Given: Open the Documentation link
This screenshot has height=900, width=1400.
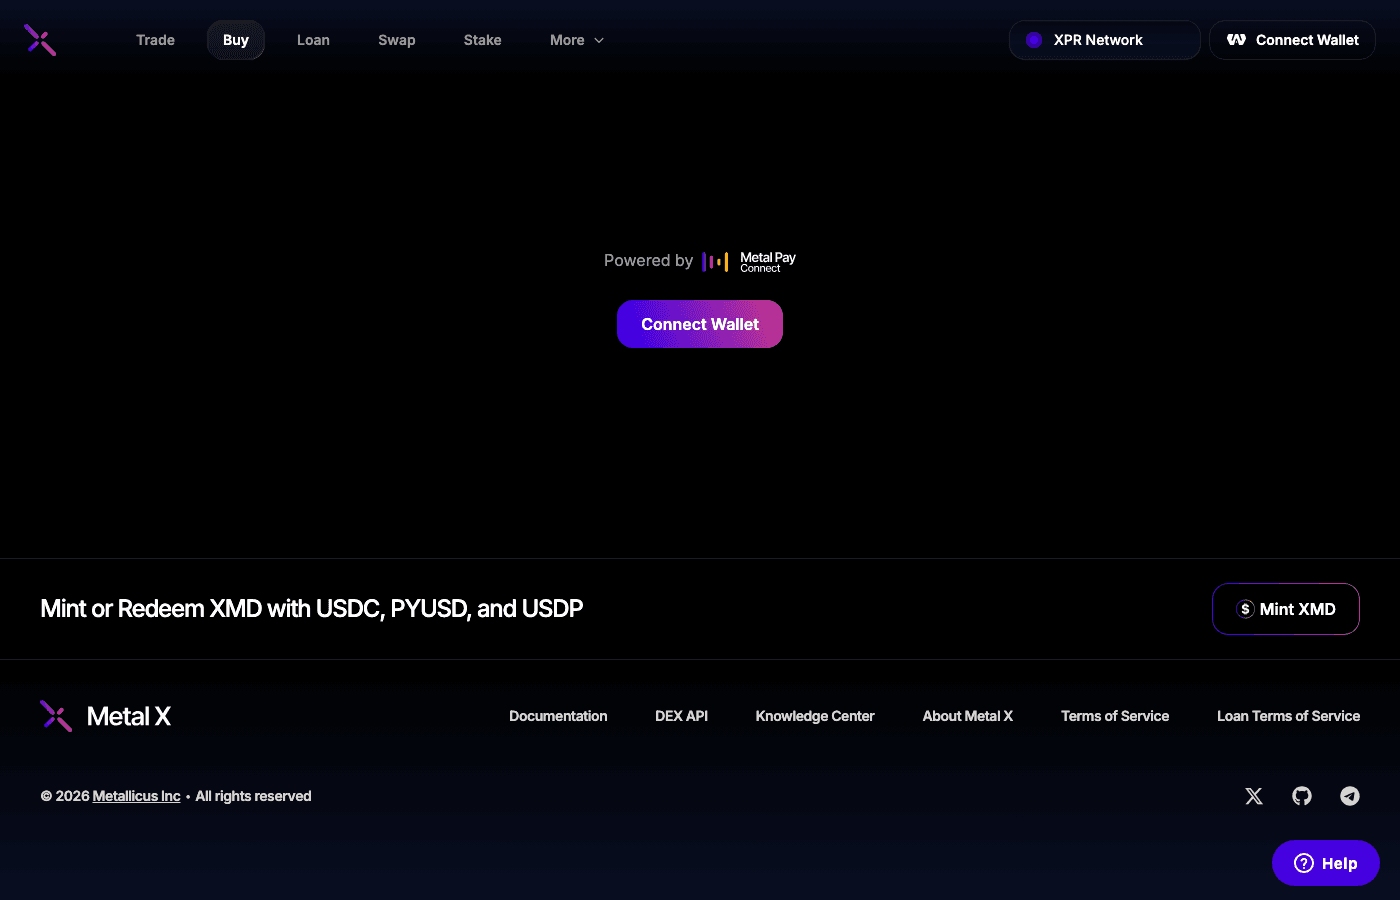Looking at the screenshot, I should pyautogui.click(x=558, y=716).
